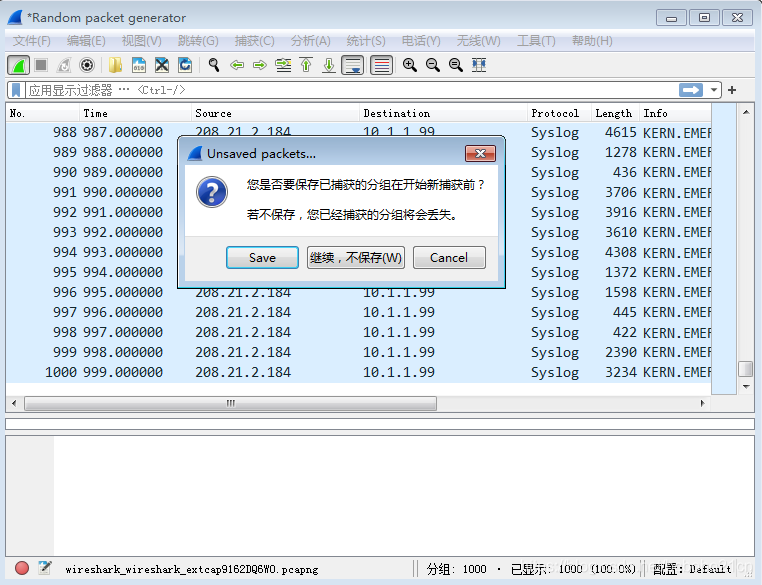Open the 统计(S) menu

tap(366, 41)
